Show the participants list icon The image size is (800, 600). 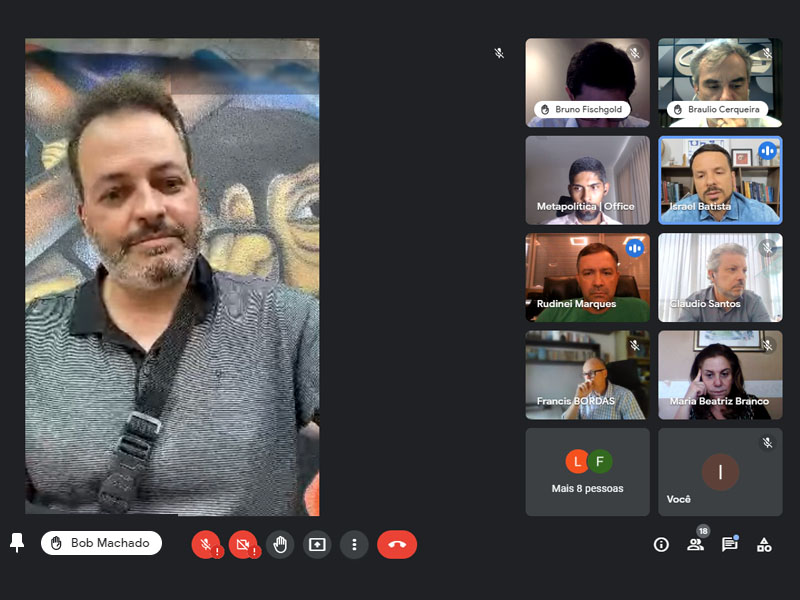(x=695, y=544)
